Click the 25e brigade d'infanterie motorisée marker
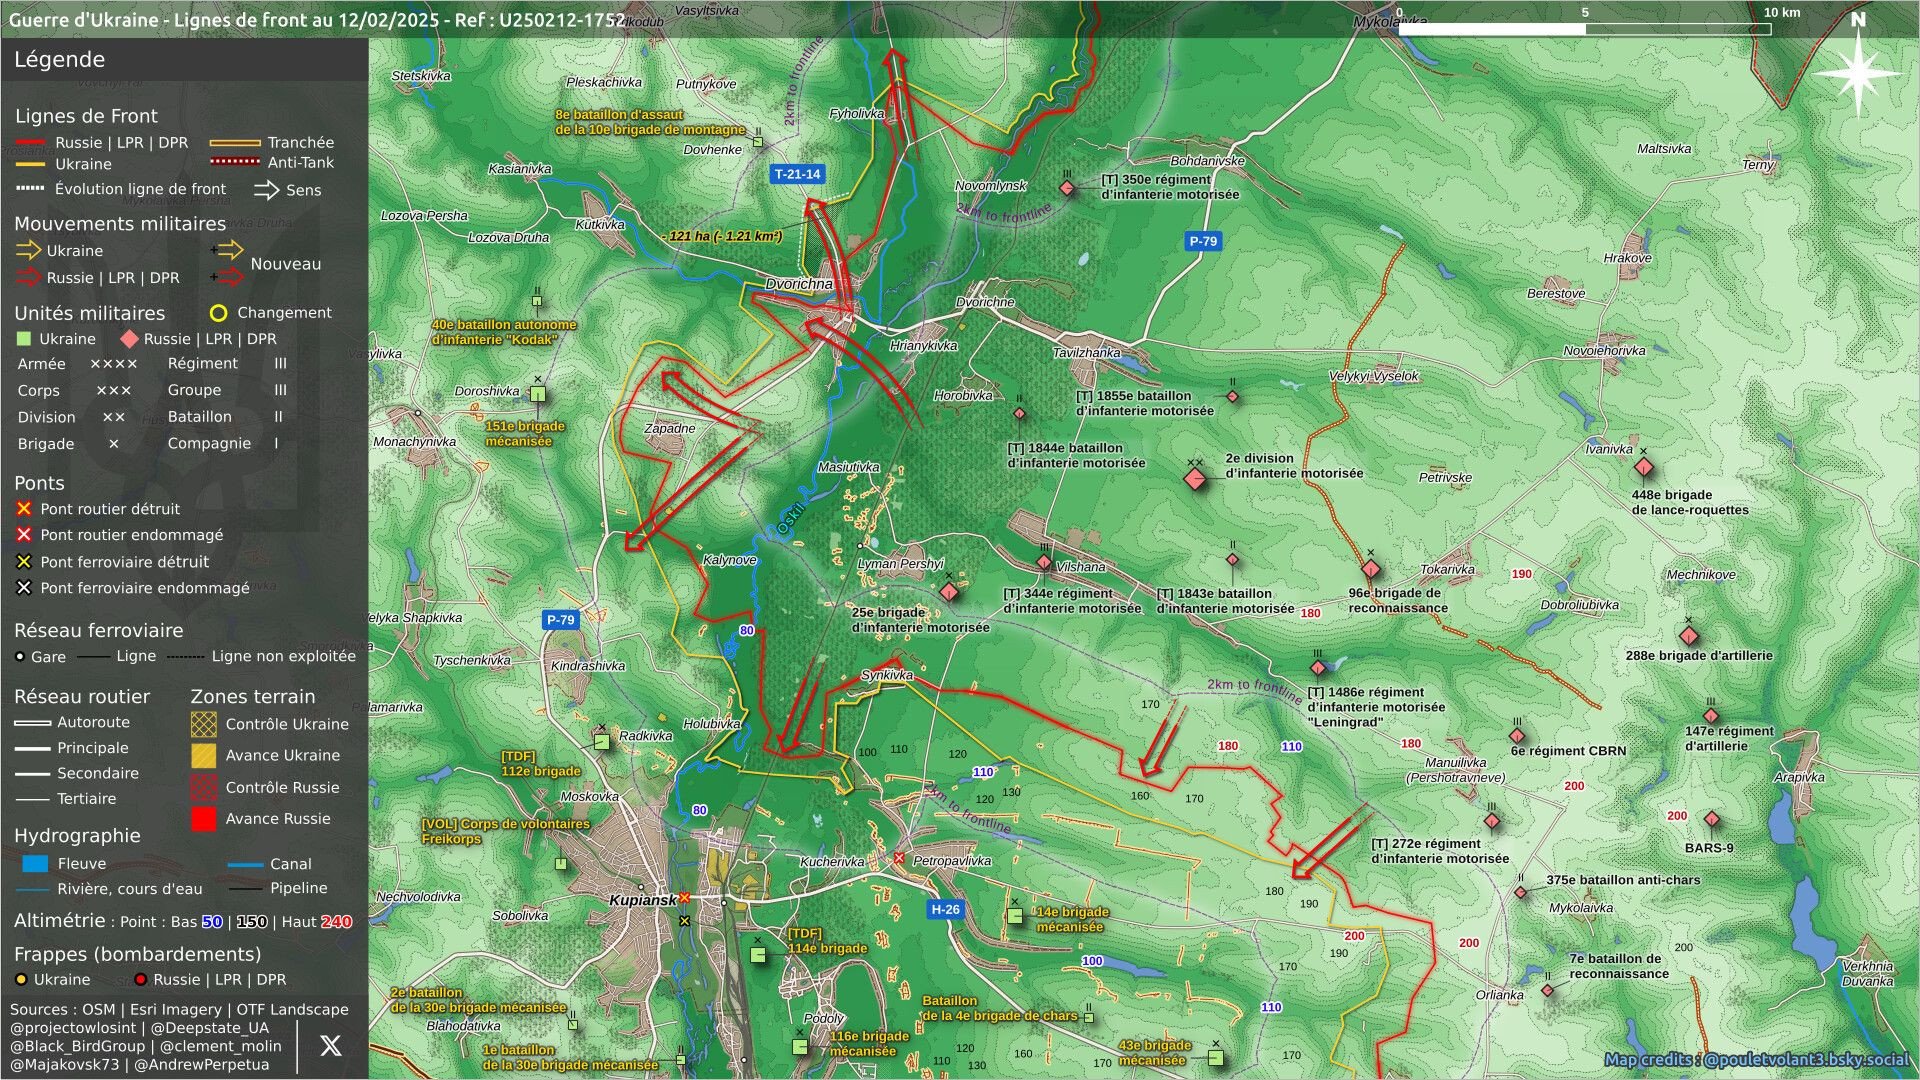 tap(949, 592)
